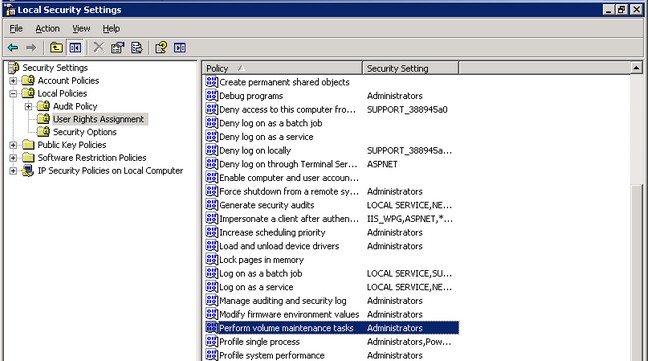Screen dimensions: 648x361
Task: Open the Action menu
Action: [x=48, y=28]
